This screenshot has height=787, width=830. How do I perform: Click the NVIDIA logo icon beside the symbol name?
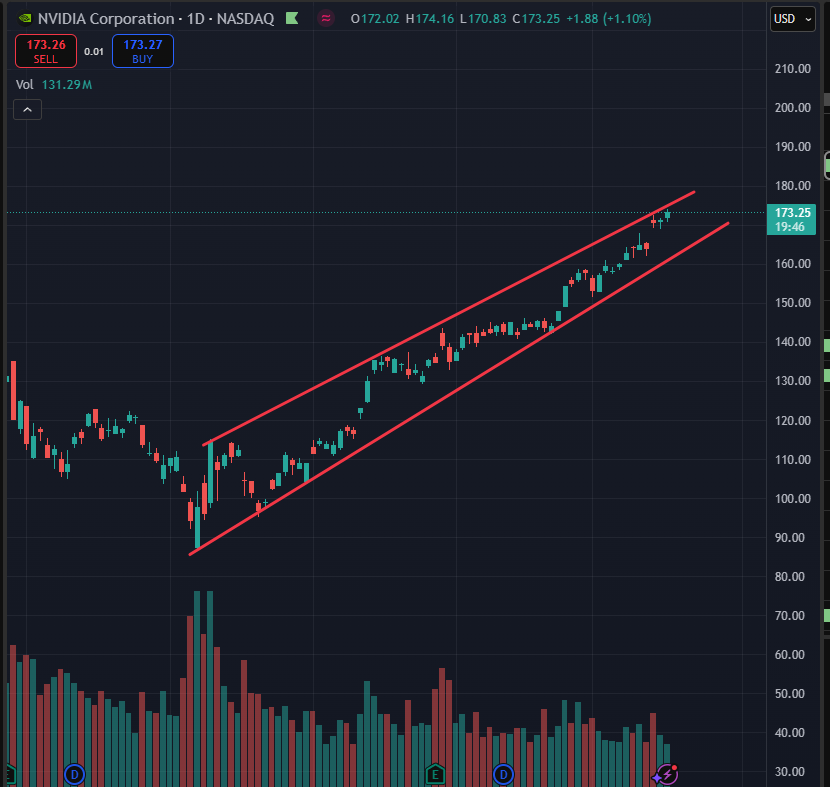[x=24, y=19]
